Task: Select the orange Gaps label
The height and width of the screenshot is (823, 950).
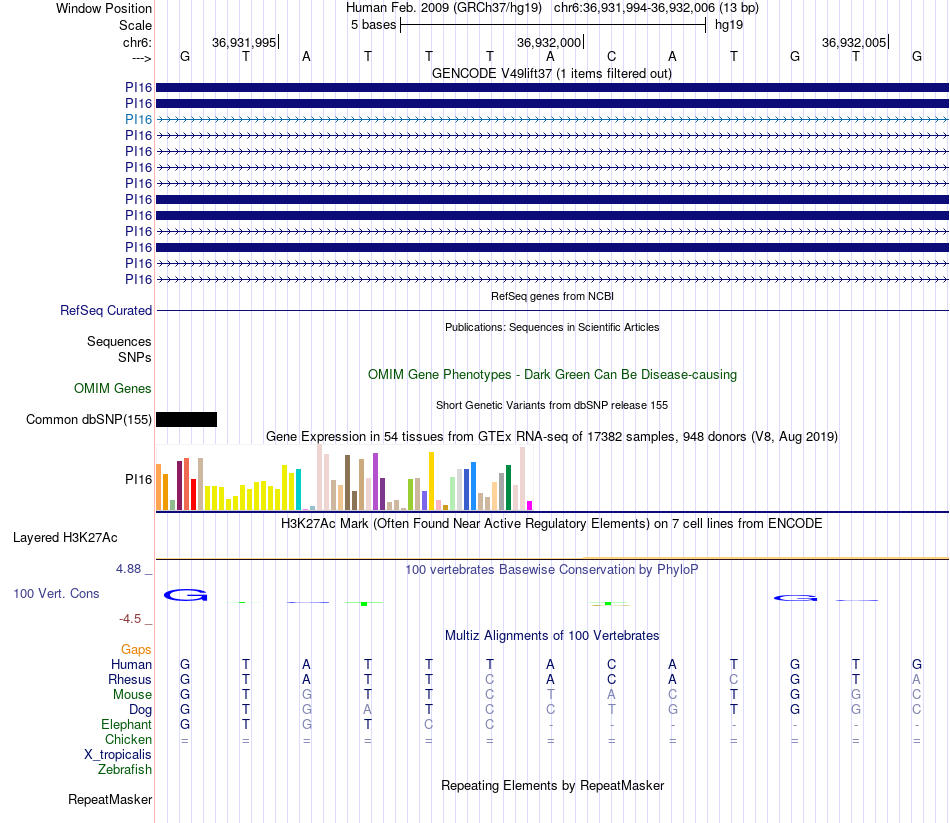Action: 136,650
